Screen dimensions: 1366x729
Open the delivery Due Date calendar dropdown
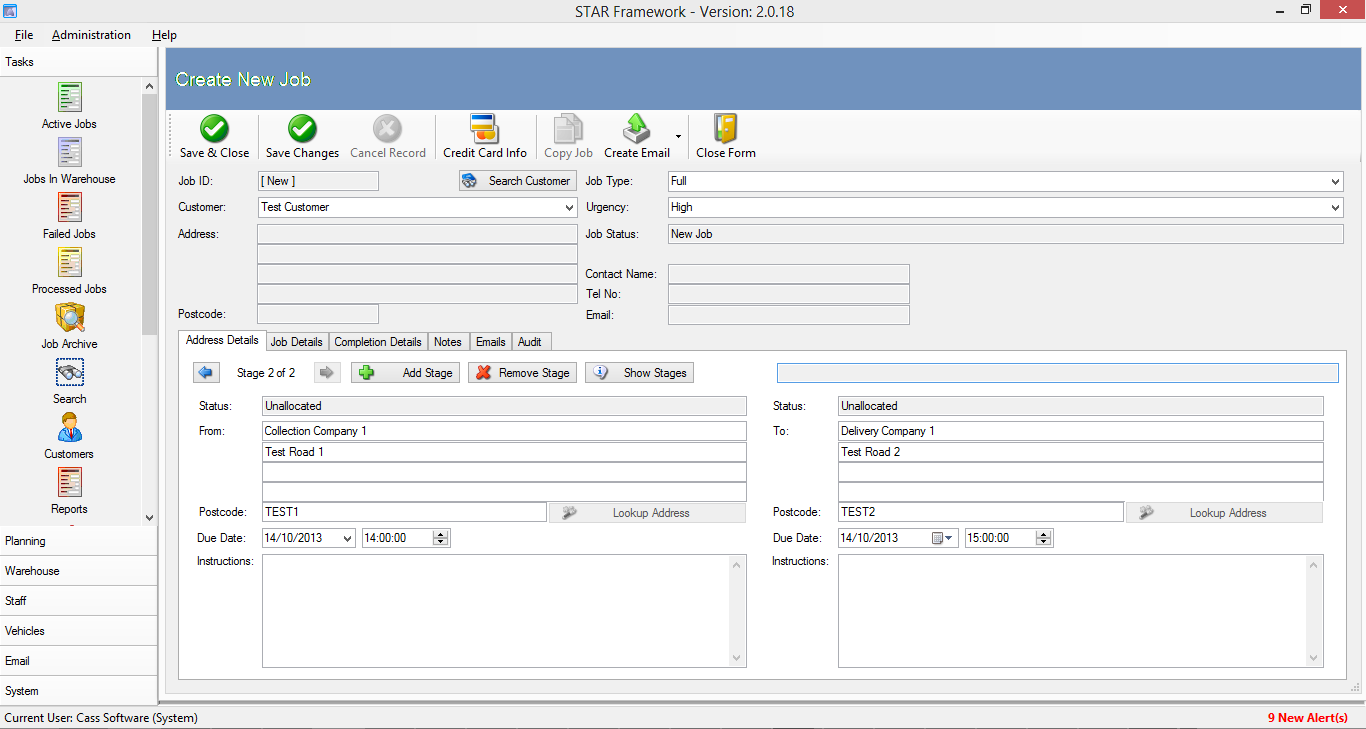[x=943, y=538]
